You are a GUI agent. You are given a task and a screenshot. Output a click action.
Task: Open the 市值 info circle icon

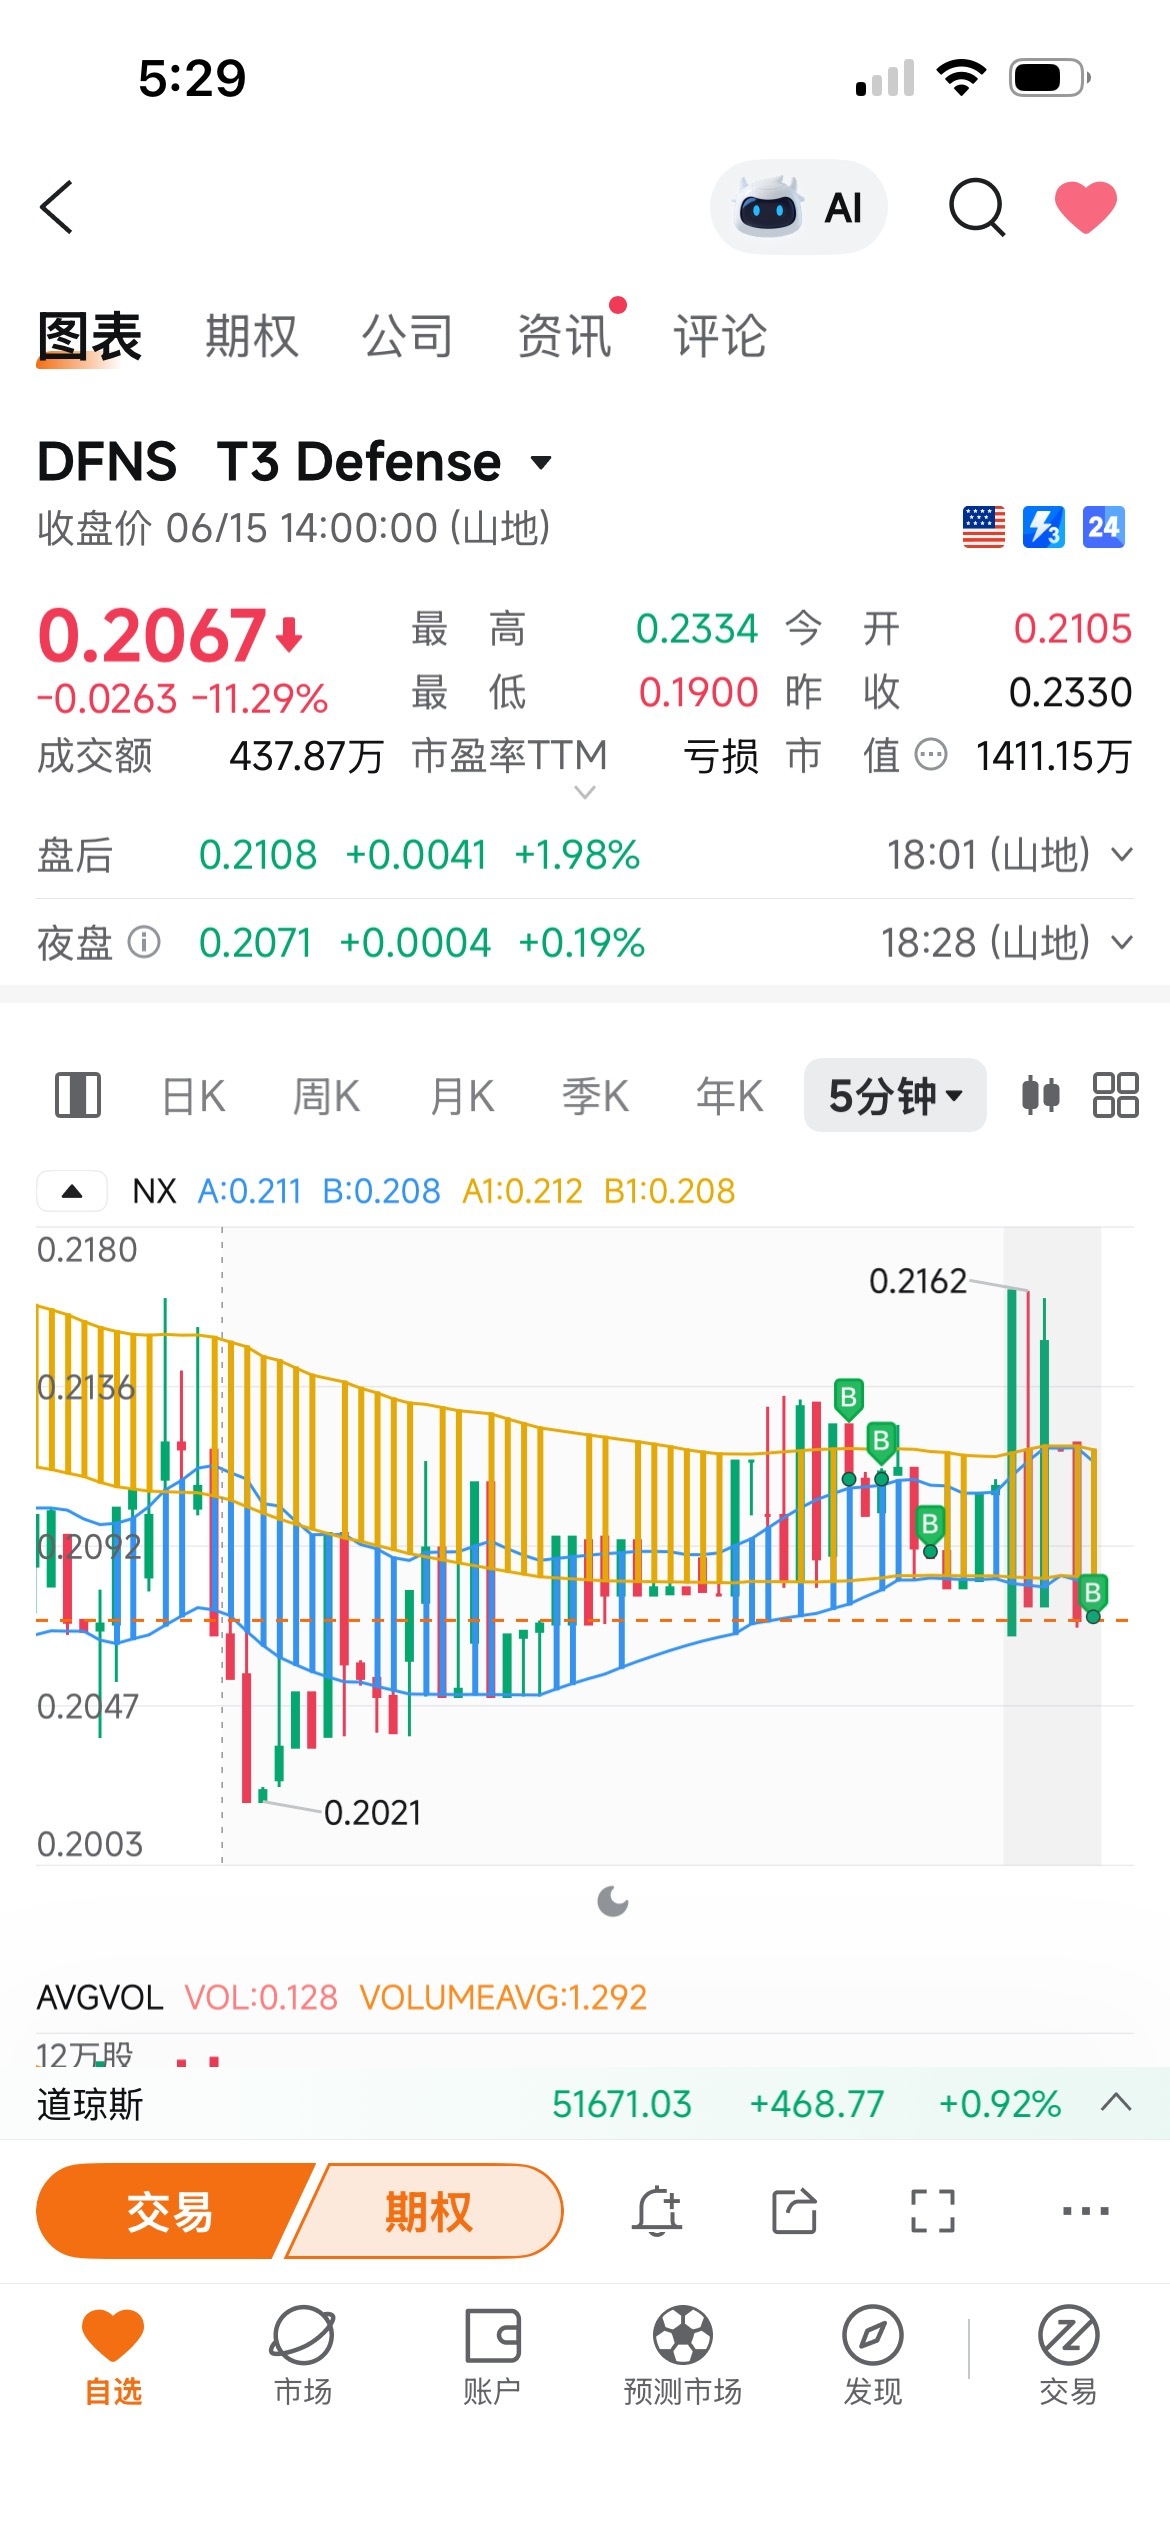931,755
